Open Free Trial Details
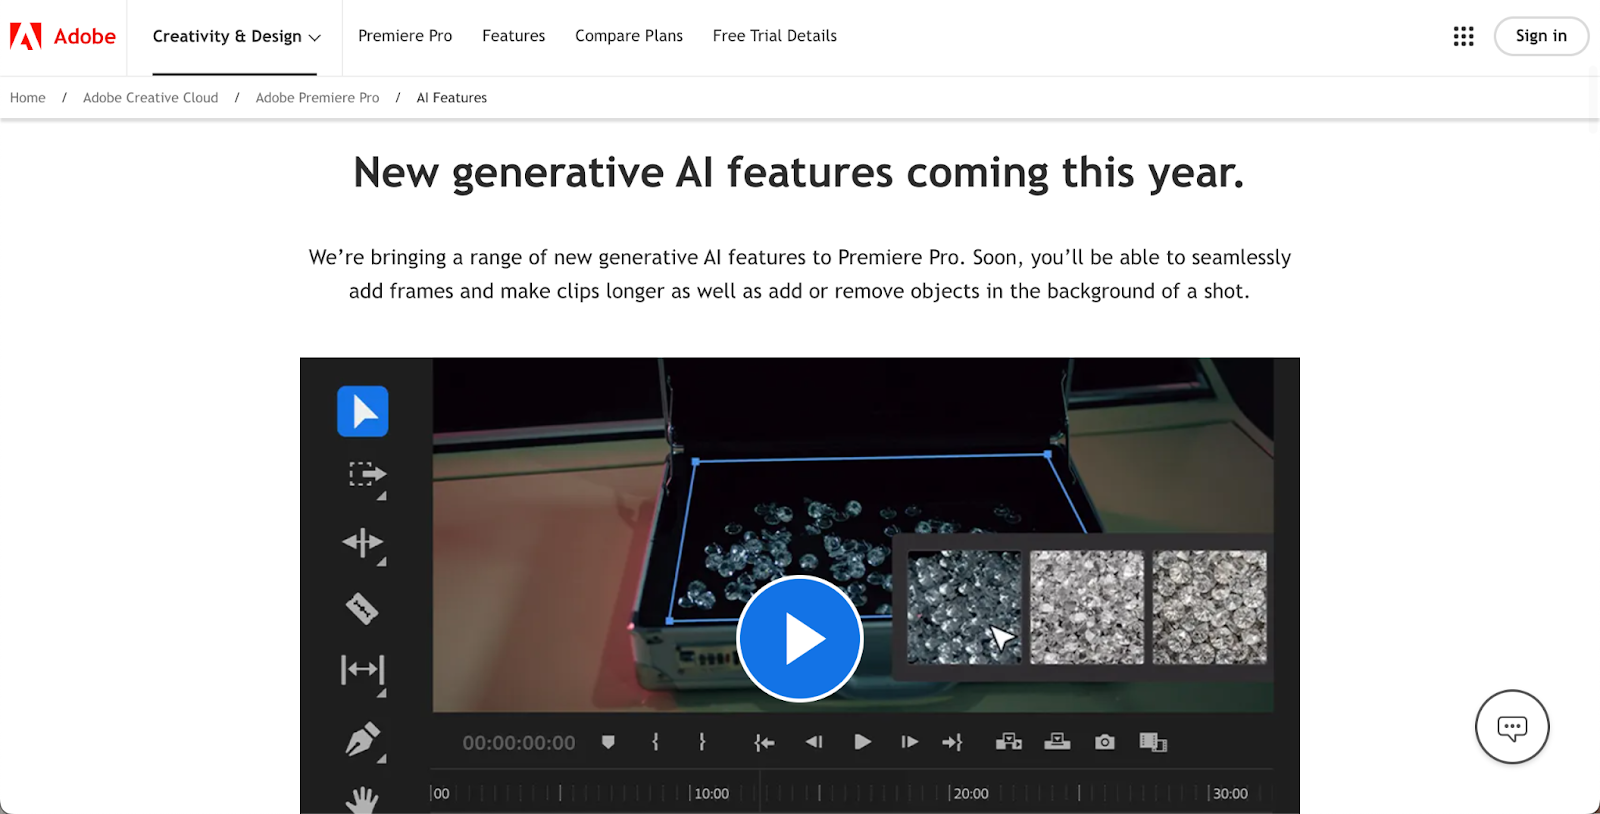1600x814 pixels. point(775,36)
